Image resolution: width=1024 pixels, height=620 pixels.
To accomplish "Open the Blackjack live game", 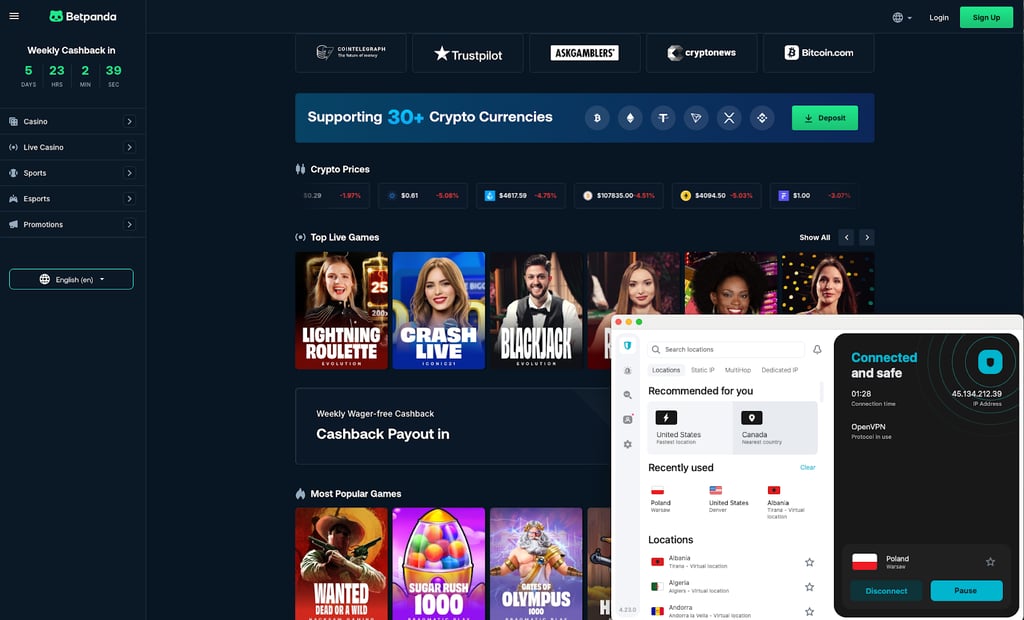I will click(x=536, y=310).
